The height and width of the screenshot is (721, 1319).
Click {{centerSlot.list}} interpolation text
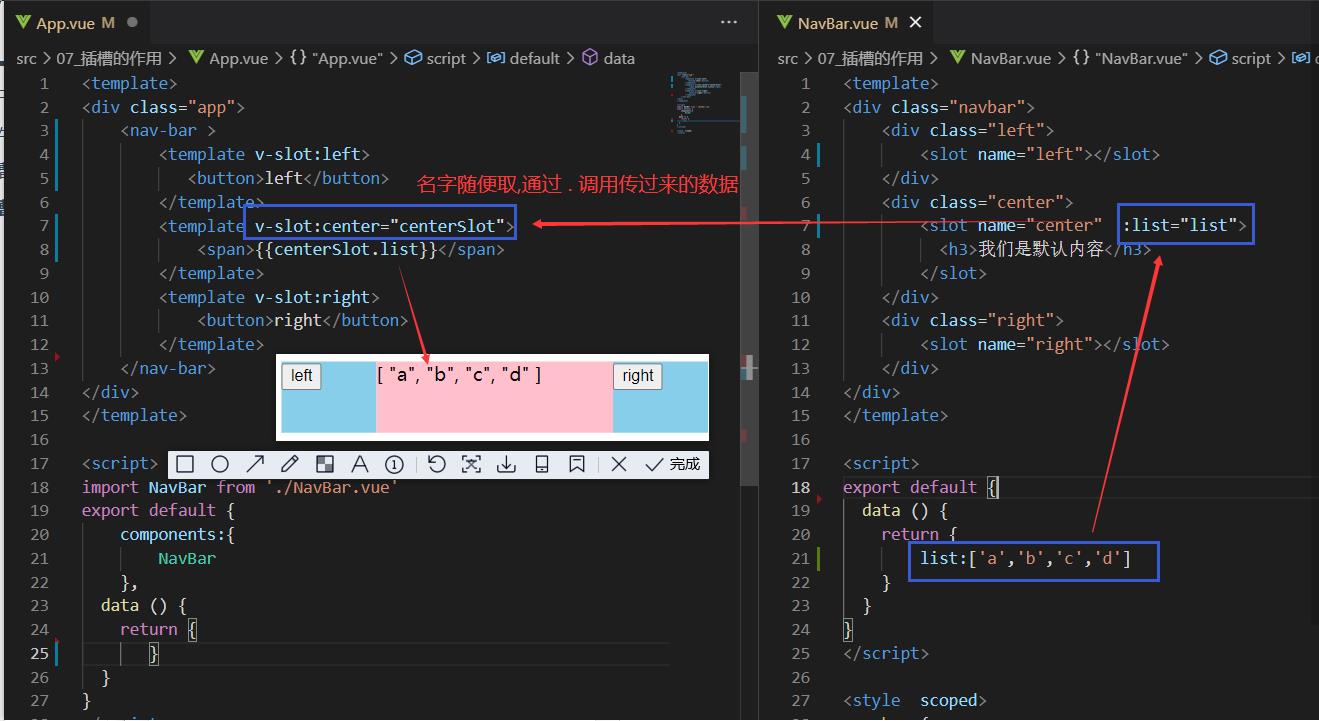coord(347,250)
